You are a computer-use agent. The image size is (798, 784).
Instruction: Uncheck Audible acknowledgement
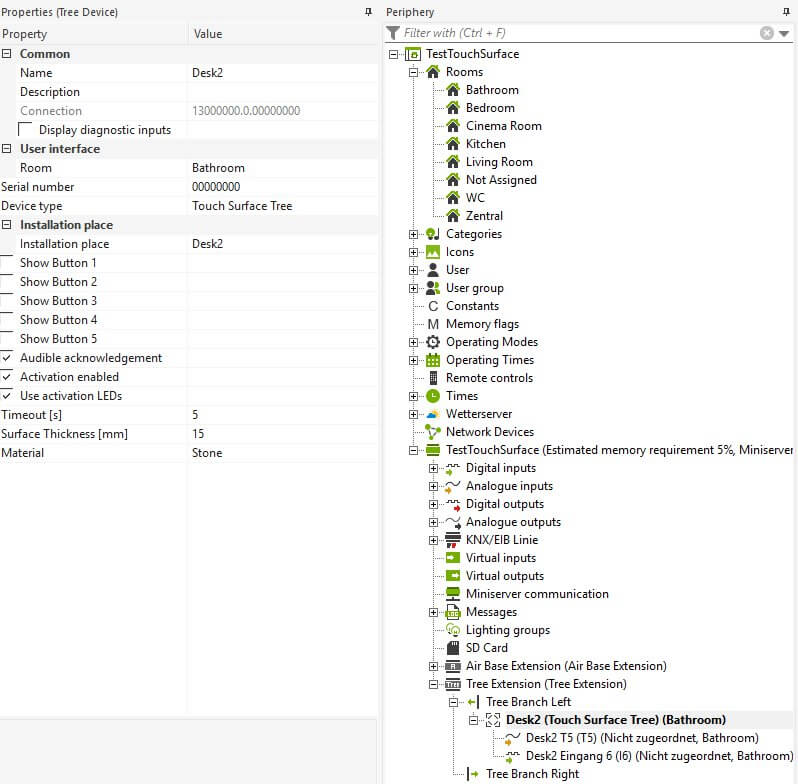(8, 358)
